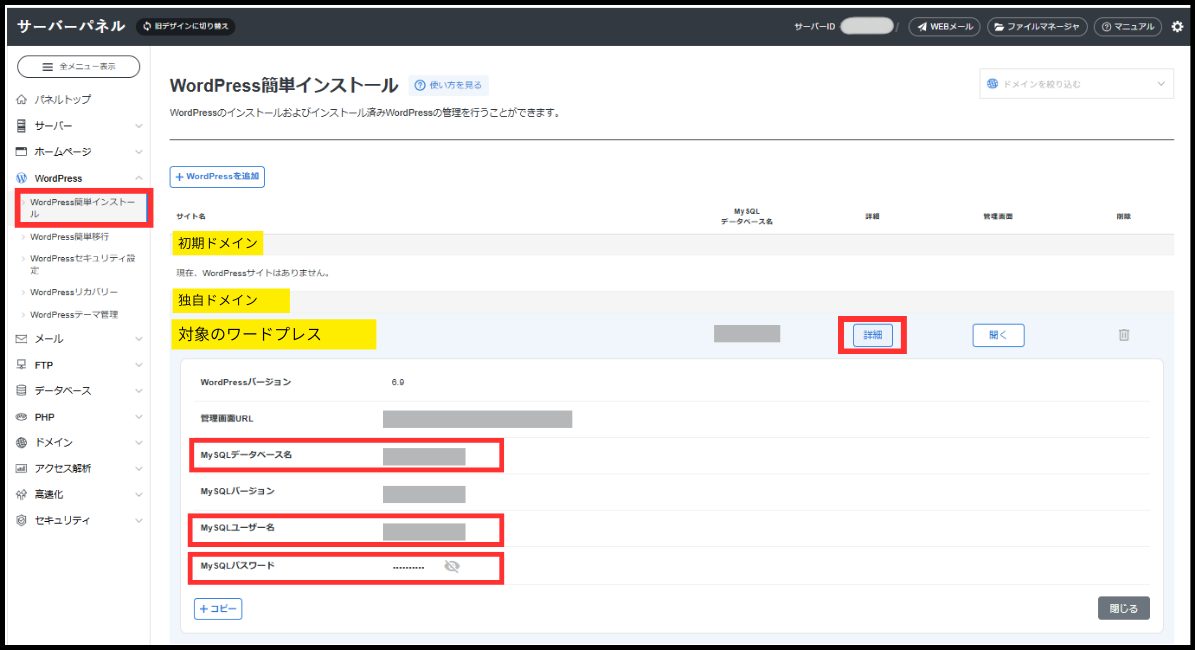The width and height of the screenshot is (1200, 650).
Task: Click the メール envelope icon in sidebar
Action: (22, 339)
